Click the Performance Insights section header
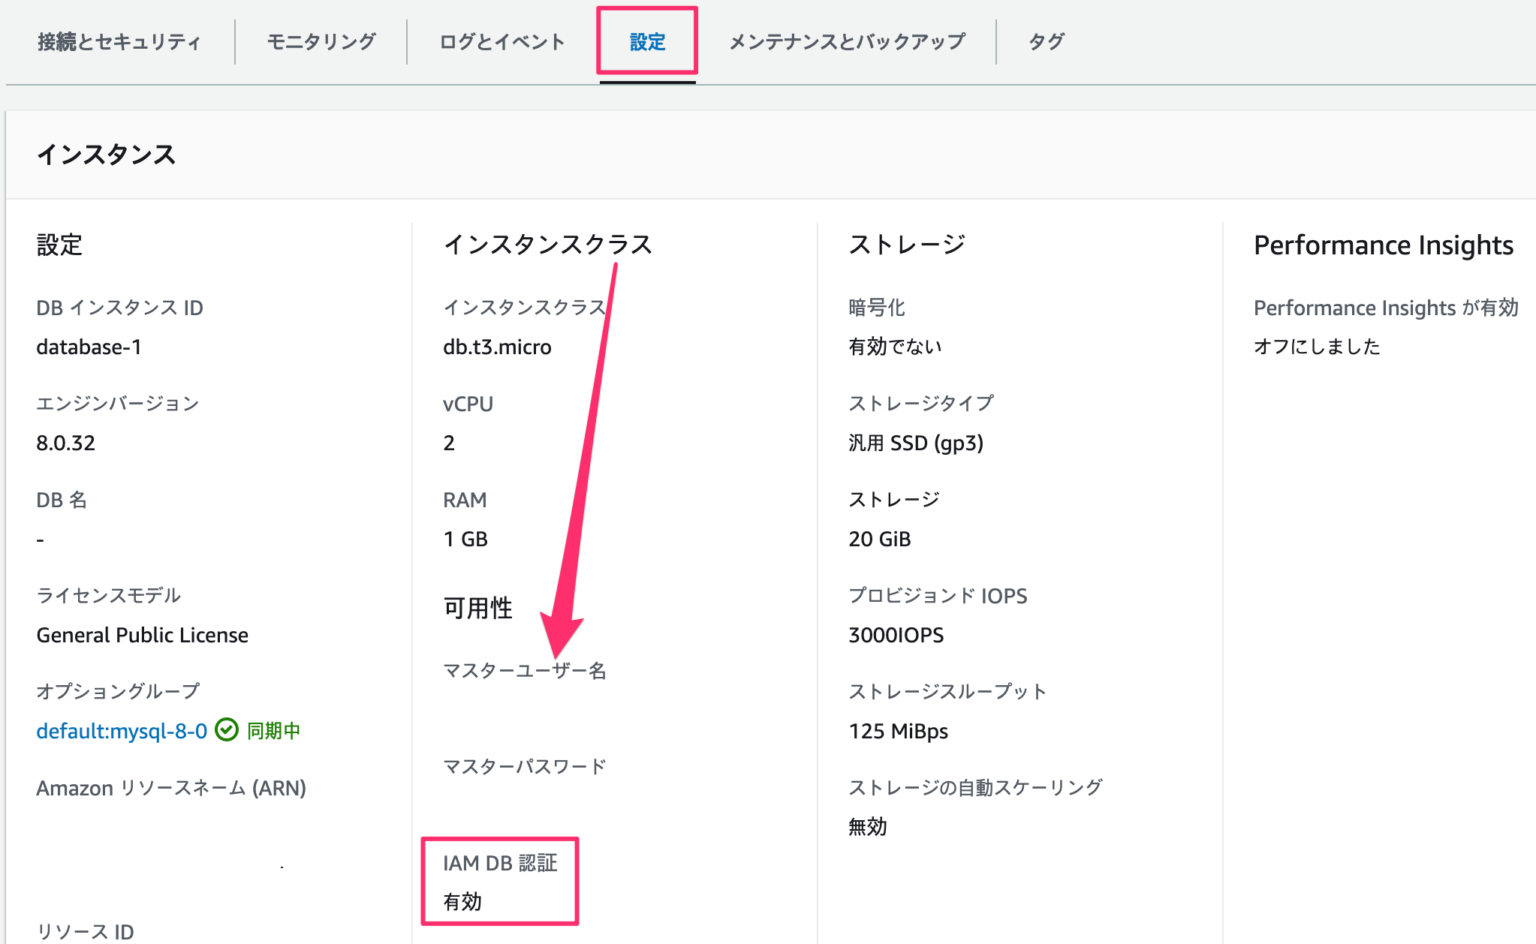The height and width of the screenshot is (944, 1536). click(x=1384, y=245)
